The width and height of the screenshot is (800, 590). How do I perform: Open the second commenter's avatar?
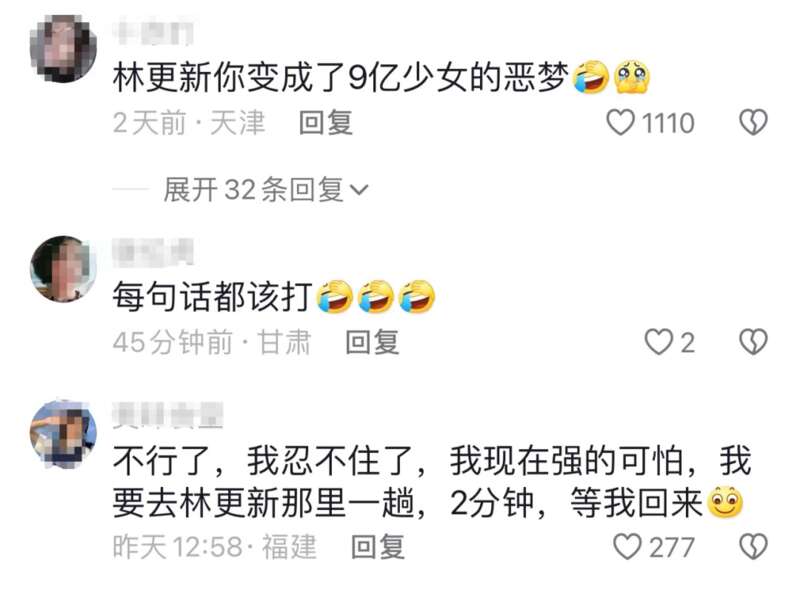(x=63, y=269)
